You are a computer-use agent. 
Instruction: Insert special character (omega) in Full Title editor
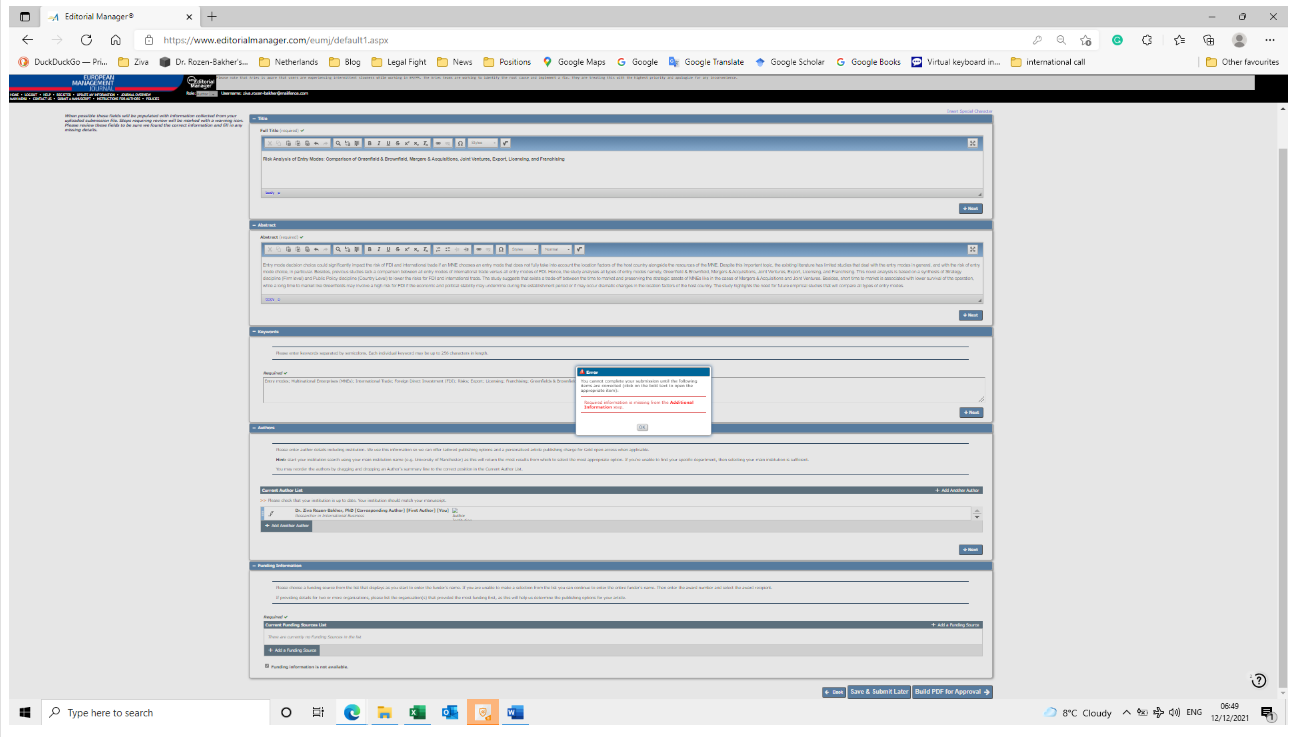[460, 143]
